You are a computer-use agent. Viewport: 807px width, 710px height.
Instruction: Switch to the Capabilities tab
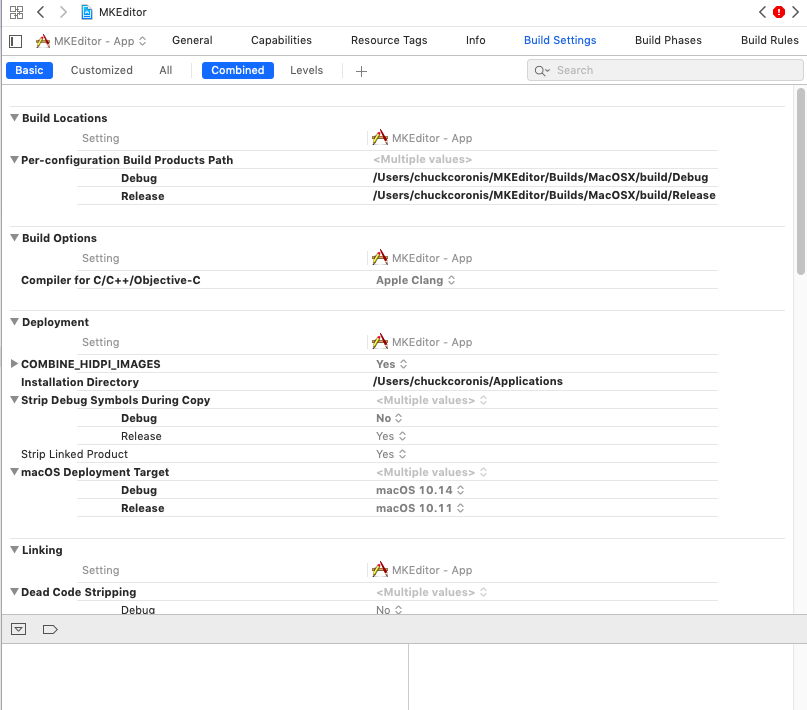(282, 40)
